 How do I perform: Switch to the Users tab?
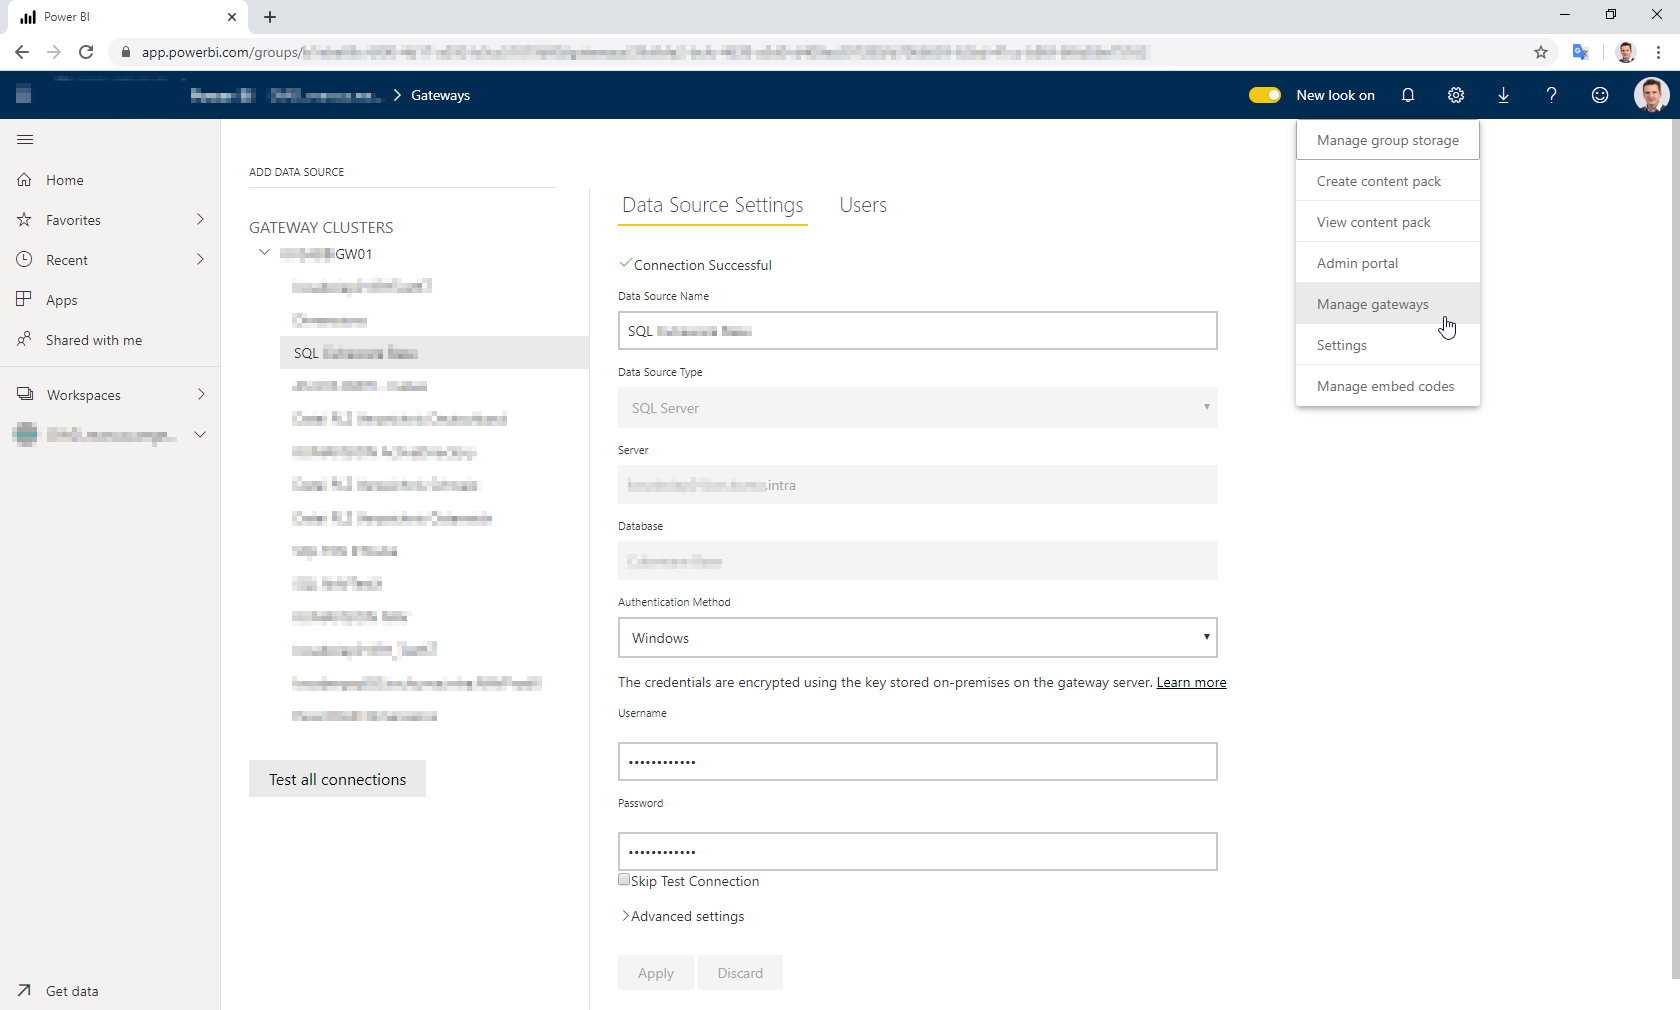pos(863,205)
